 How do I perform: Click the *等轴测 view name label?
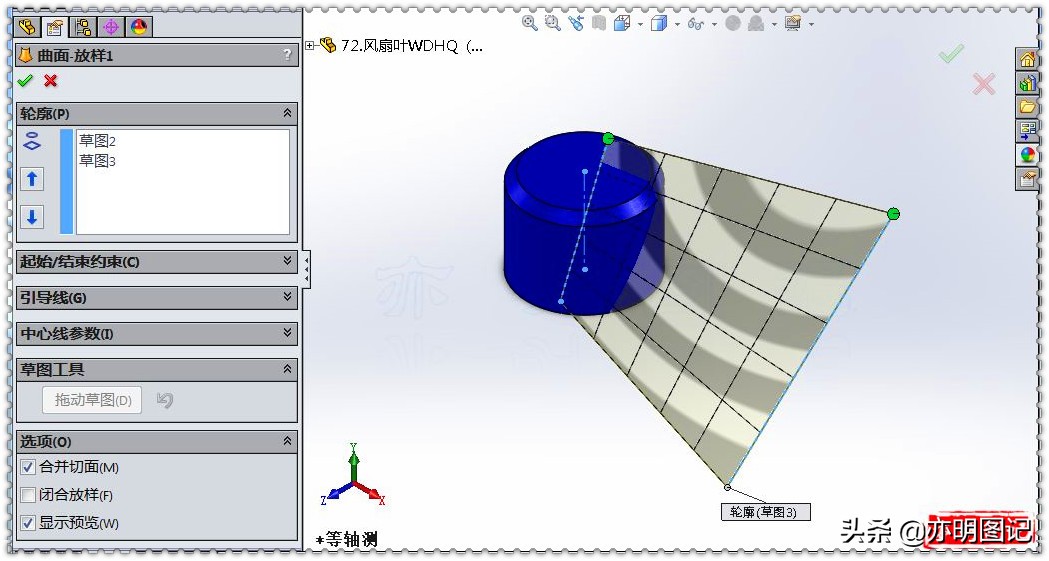(x=346, y=540)
